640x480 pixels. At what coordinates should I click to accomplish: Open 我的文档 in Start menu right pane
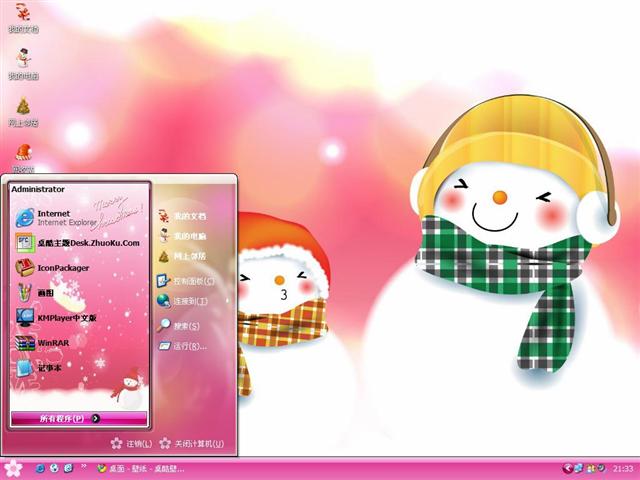click(182, 216)
